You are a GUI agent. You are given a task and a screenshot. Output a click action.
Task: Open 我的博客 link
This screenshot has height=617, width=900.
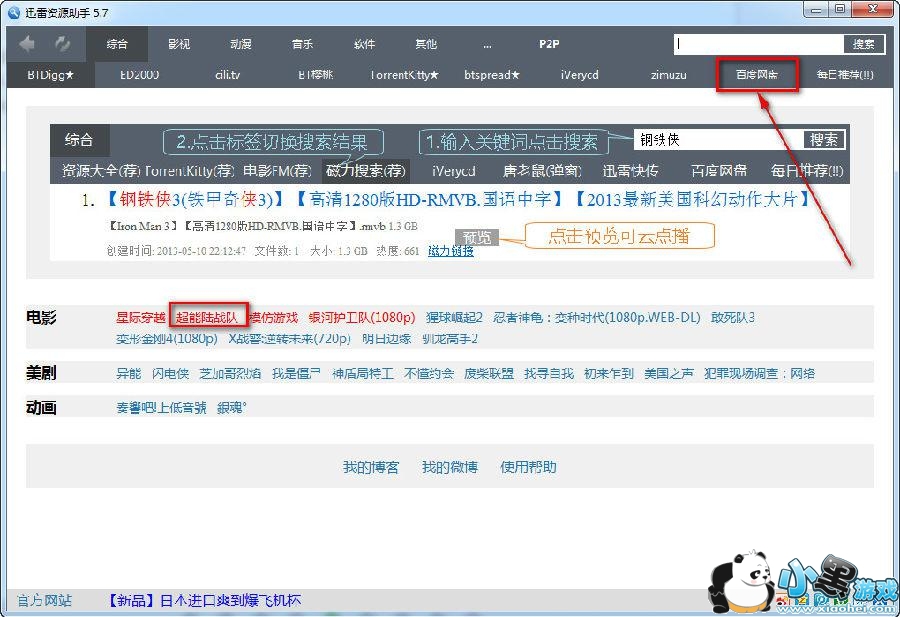[x=371, y=467]
